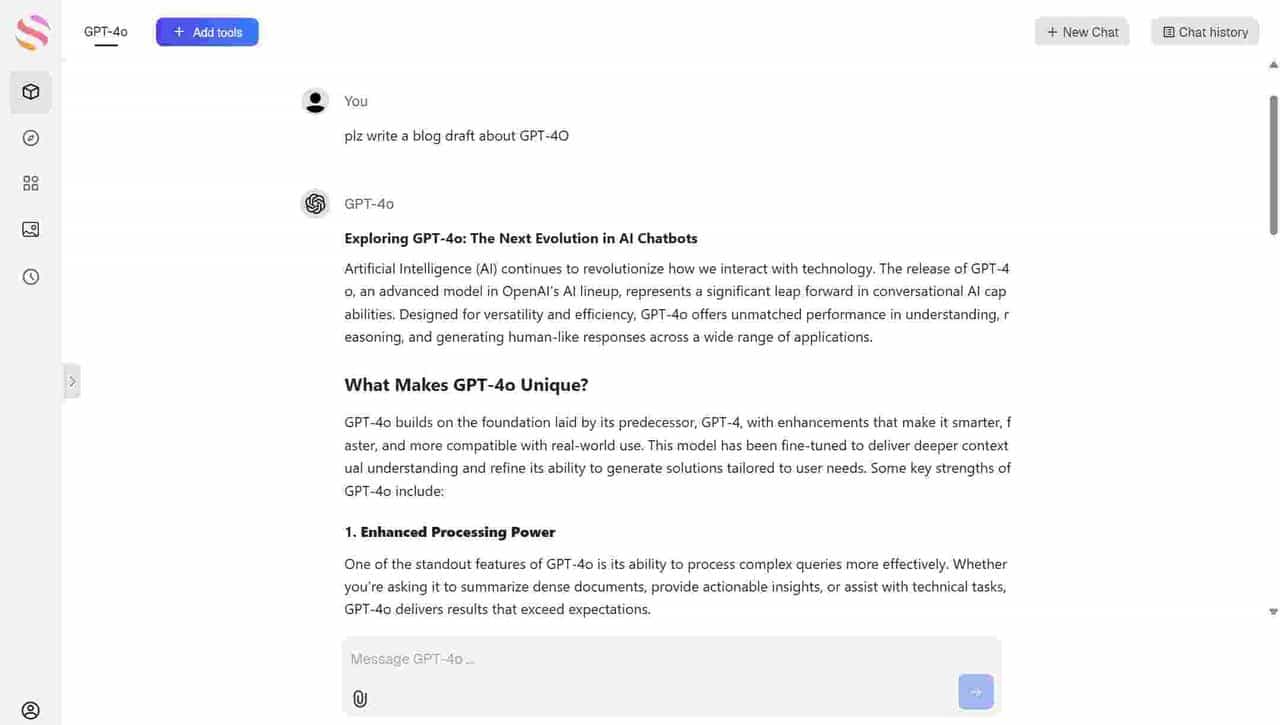The width and height of the screenshot is (1280, 725).
Task: Open the user account icon
Action: (31, 711)
